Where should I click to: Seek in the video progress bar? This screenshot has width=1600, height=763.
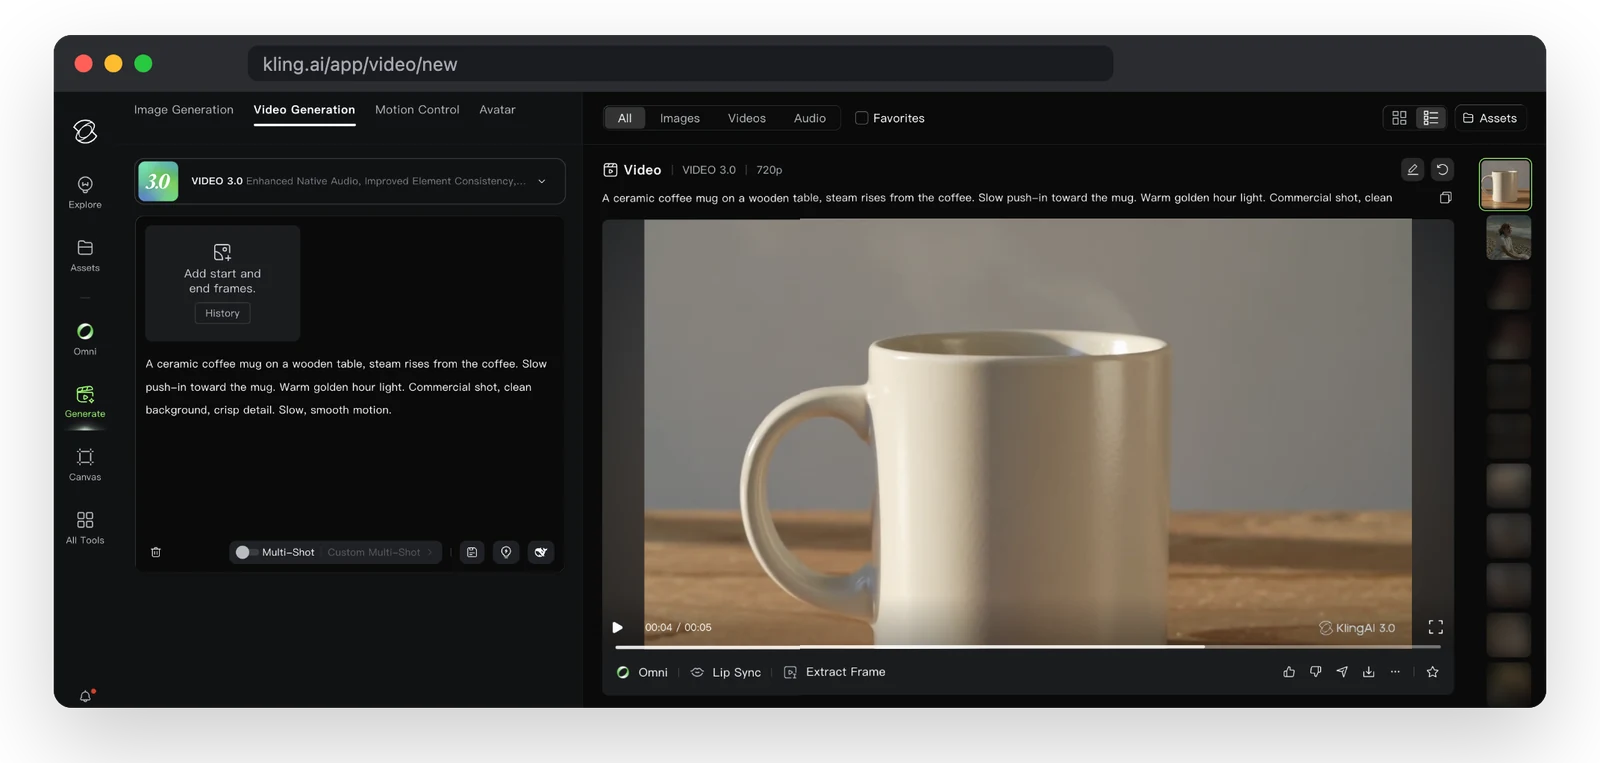click(1028, 647)
